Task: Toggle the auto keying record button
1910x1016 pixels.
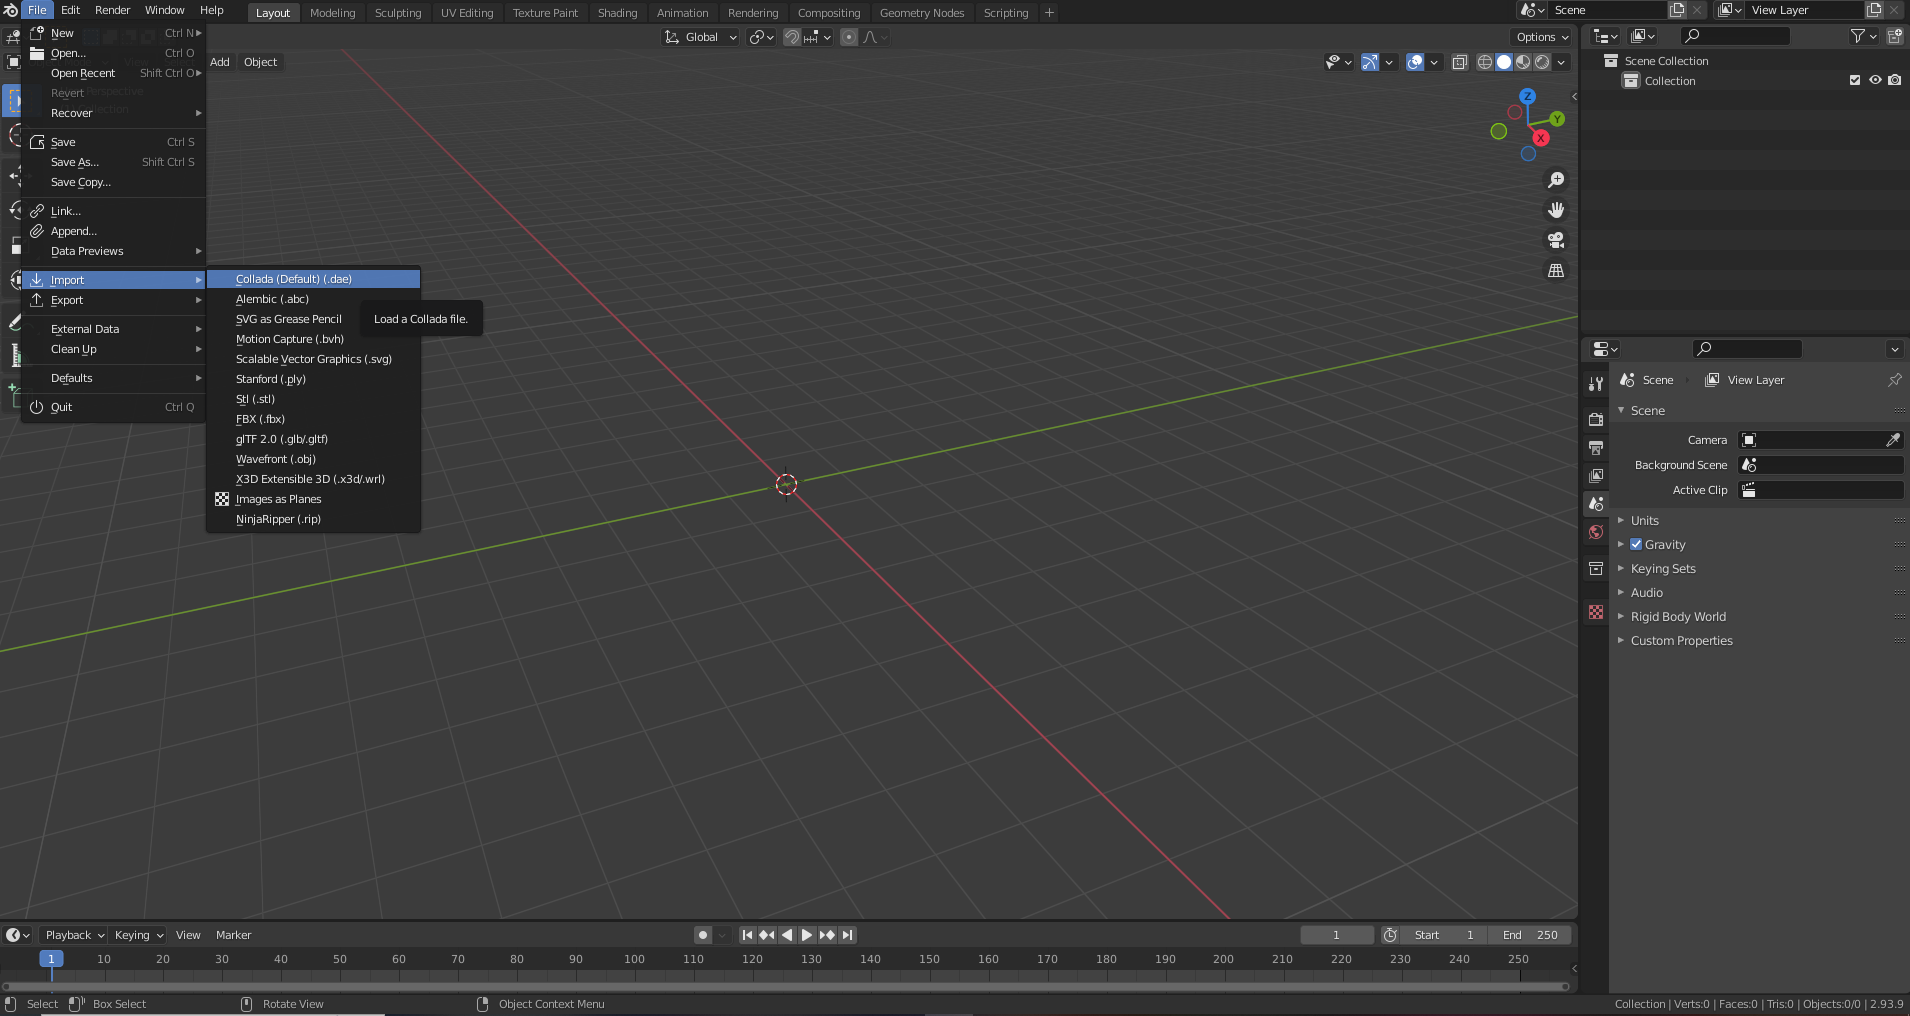Action: [703, 935]
